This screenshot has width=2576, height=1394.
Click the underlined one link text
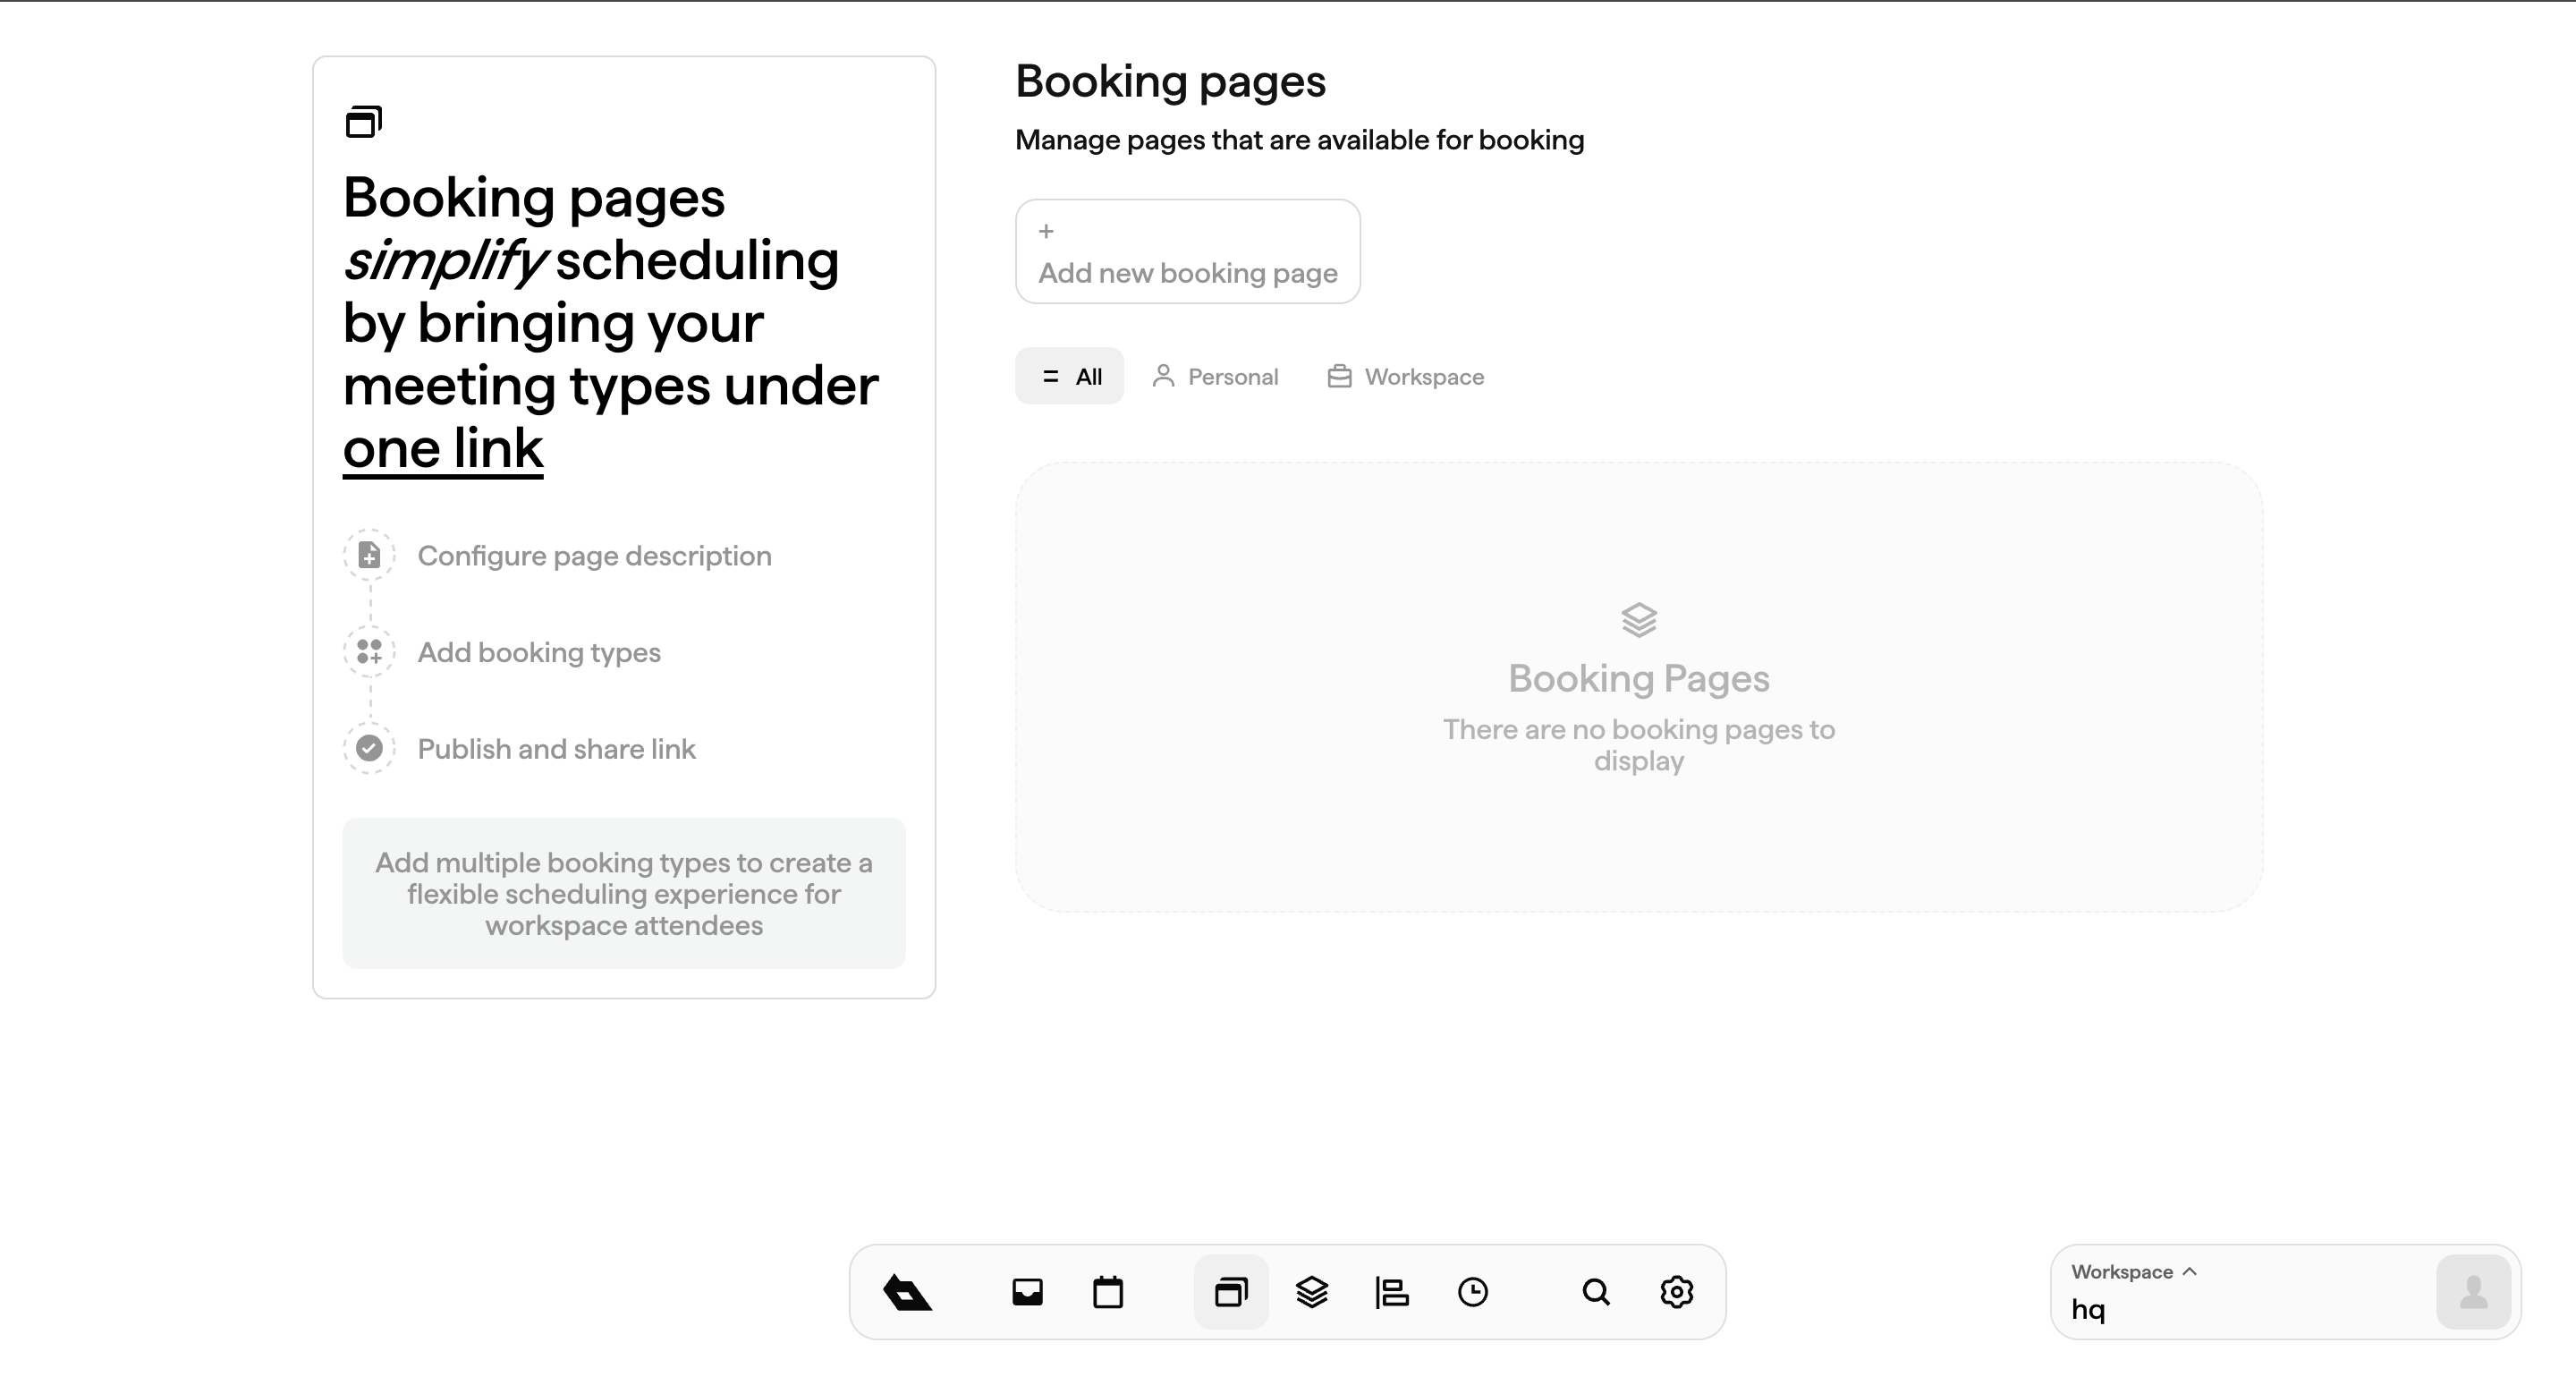tap(443, 448)
